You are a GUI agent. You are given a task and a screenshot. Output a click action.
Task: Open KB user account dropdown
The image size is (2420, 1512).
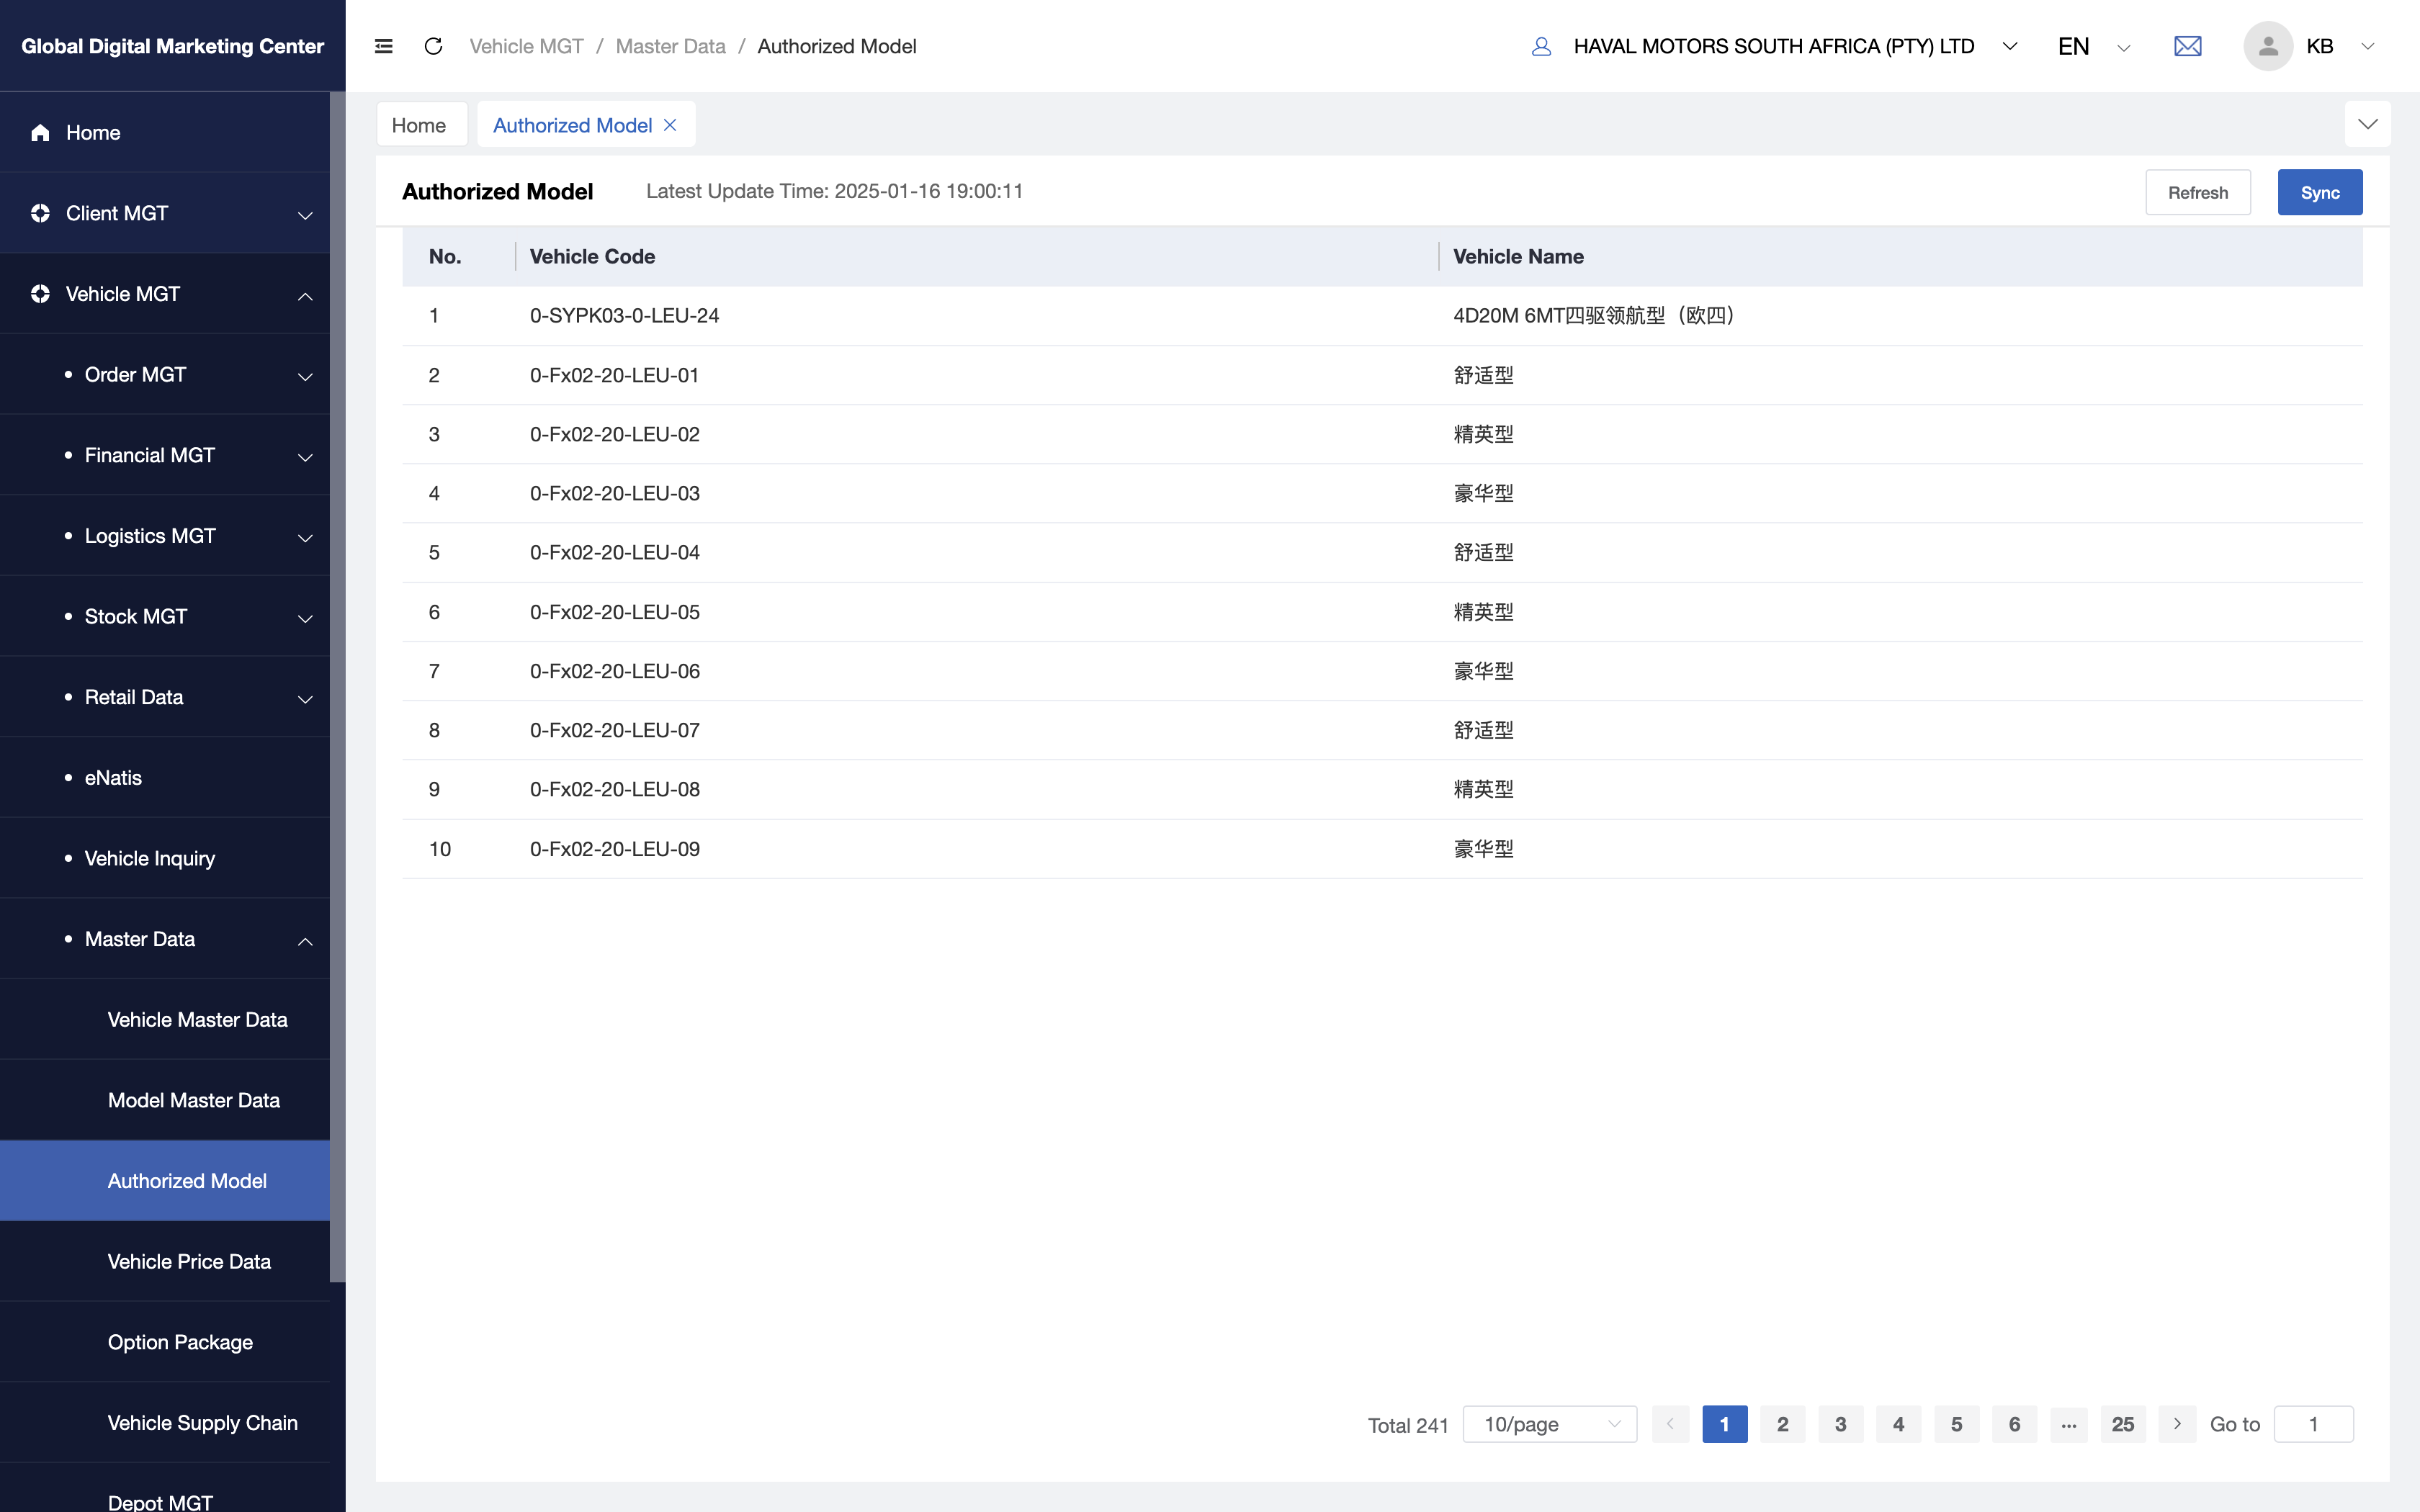point(2367,46)
